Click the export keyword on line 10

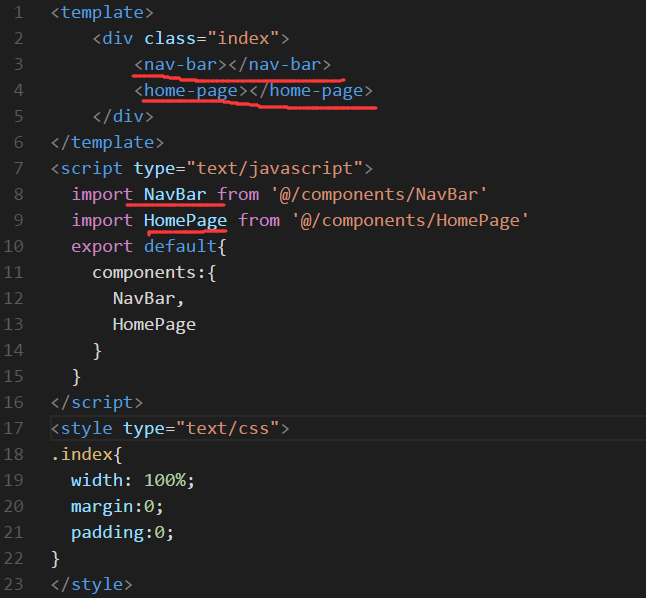tap(102, 246)
